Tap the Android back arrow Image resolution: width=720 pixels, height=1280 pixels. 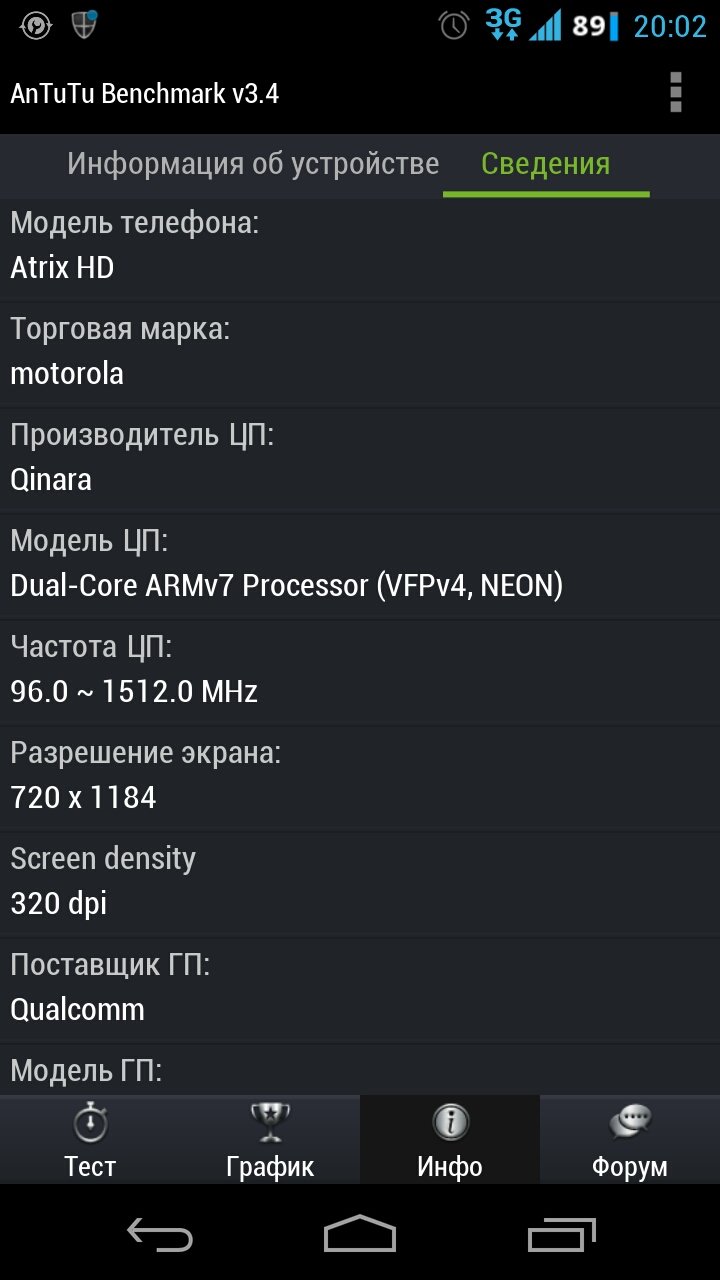point(160,1235)
